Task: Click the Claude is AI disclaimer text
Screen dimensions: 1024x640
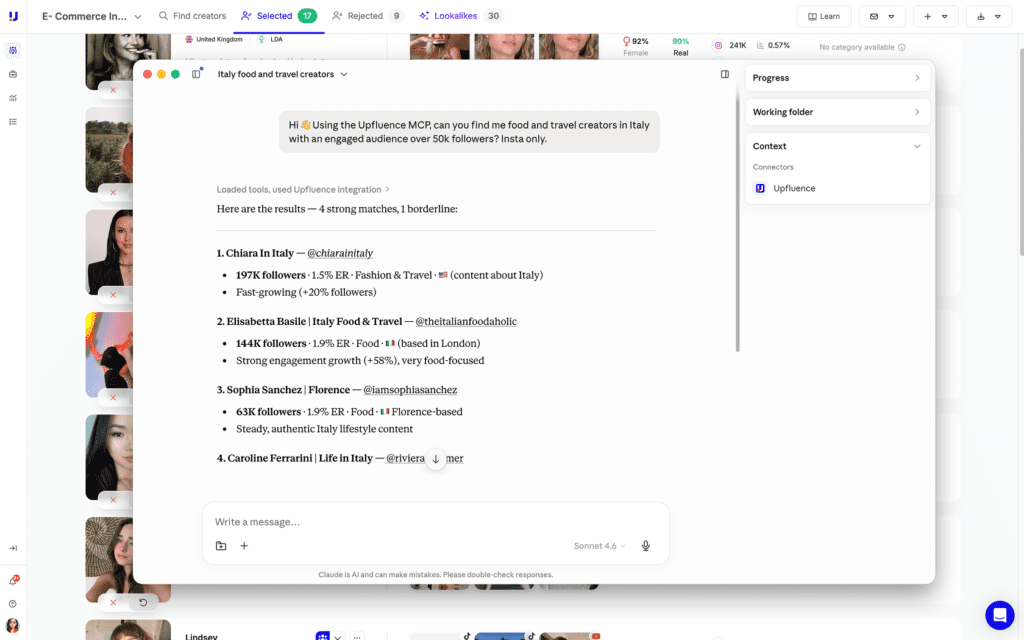Action: pos(436,575)
